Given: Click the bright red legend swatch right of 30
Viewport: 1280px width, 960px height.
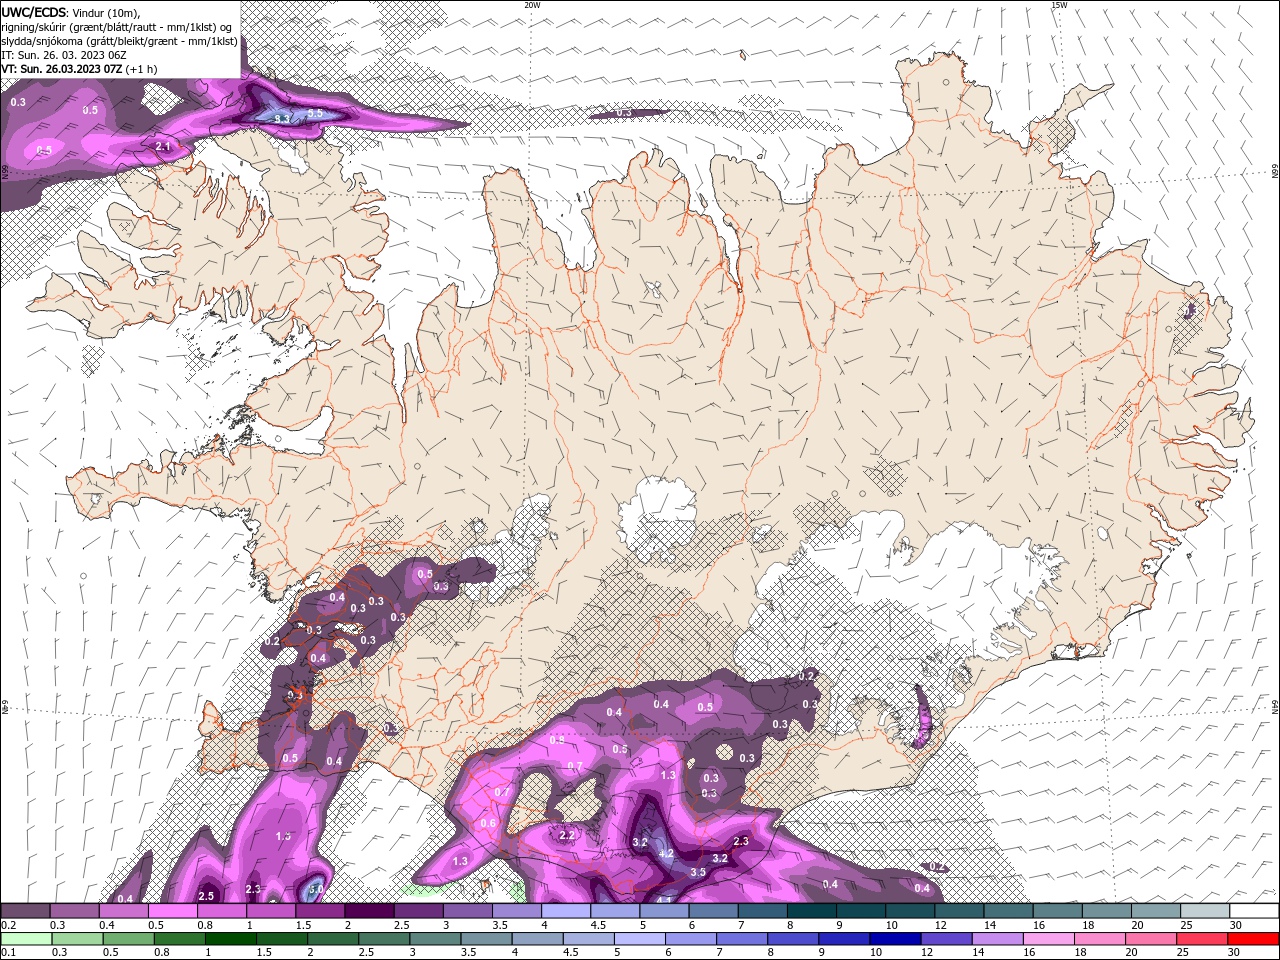Looking at the screenshot, I should coord(1255,939).
